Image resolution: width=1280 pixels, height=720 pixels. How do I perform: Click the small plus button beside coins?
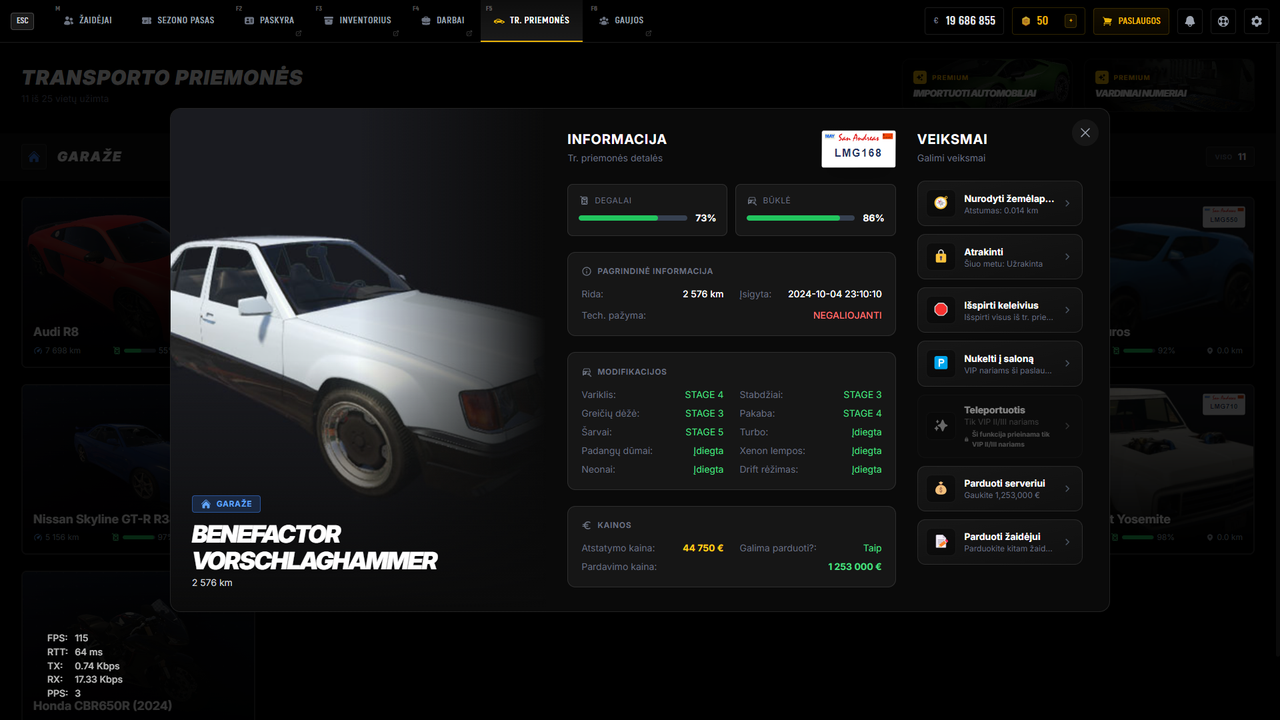[1071, 20]
